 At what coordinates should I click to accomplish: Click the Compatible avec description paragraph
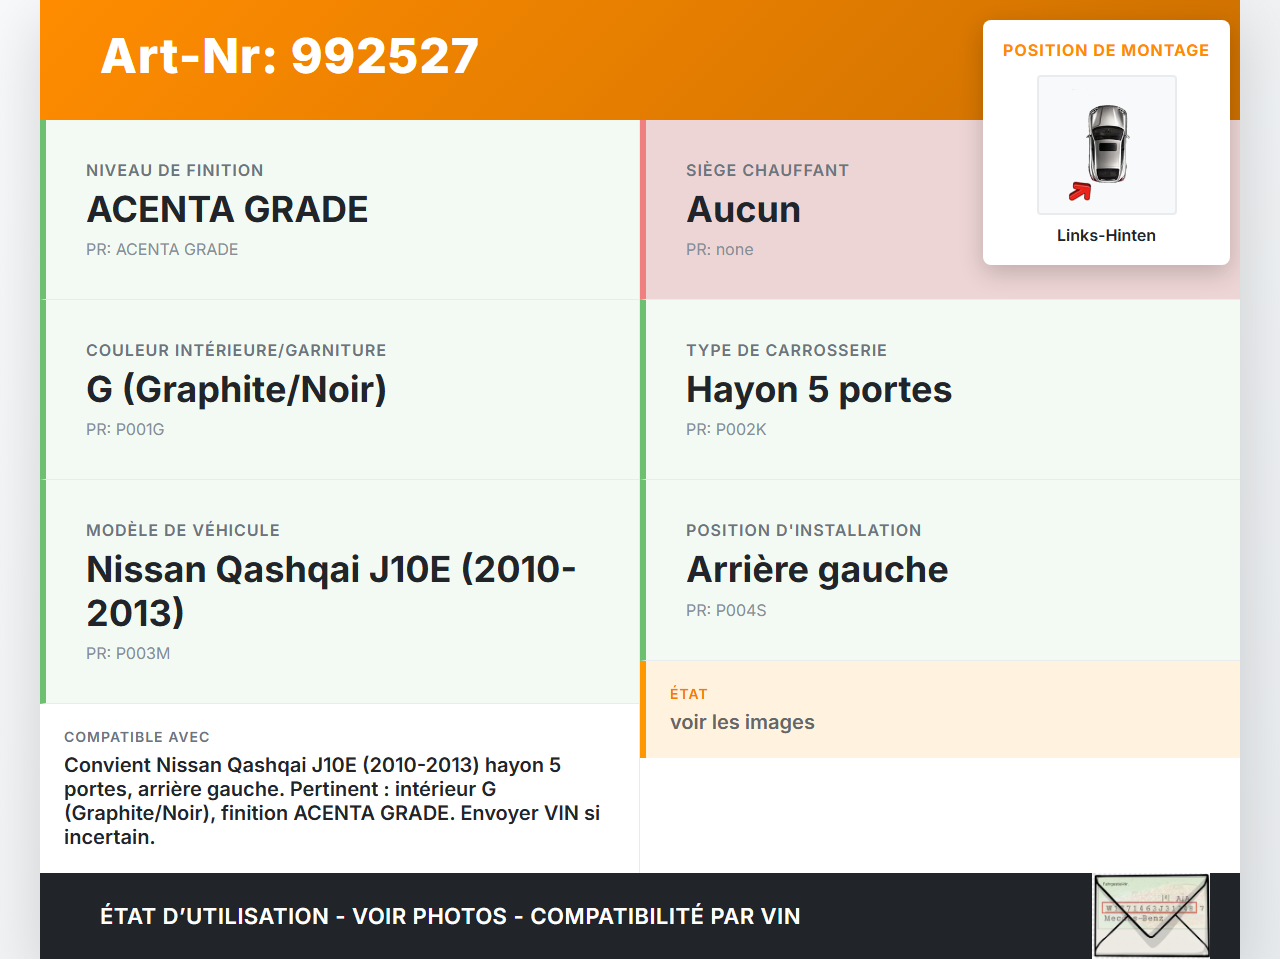pyautogui.click(x=331, y=801)
